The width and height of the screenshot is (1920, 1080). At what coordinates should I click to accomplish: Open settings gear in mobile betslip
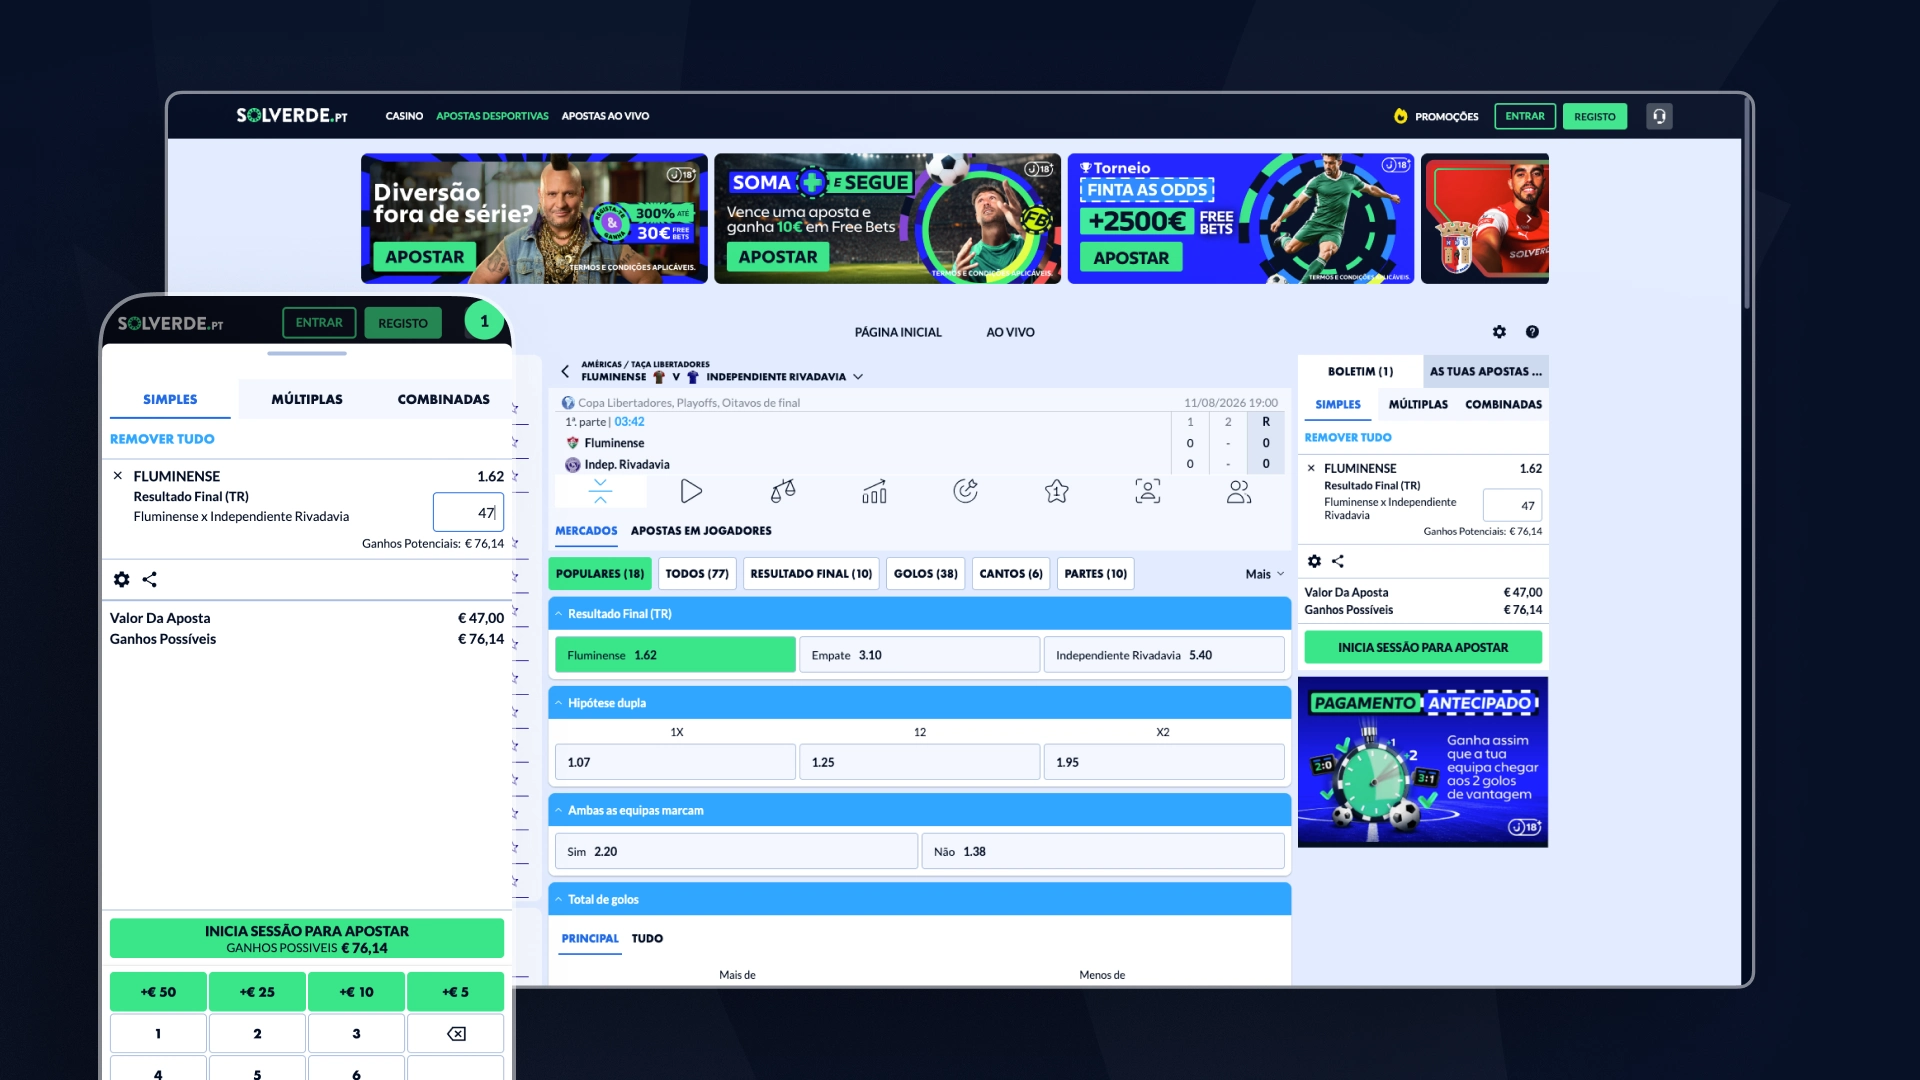click(x=122, y=579)
